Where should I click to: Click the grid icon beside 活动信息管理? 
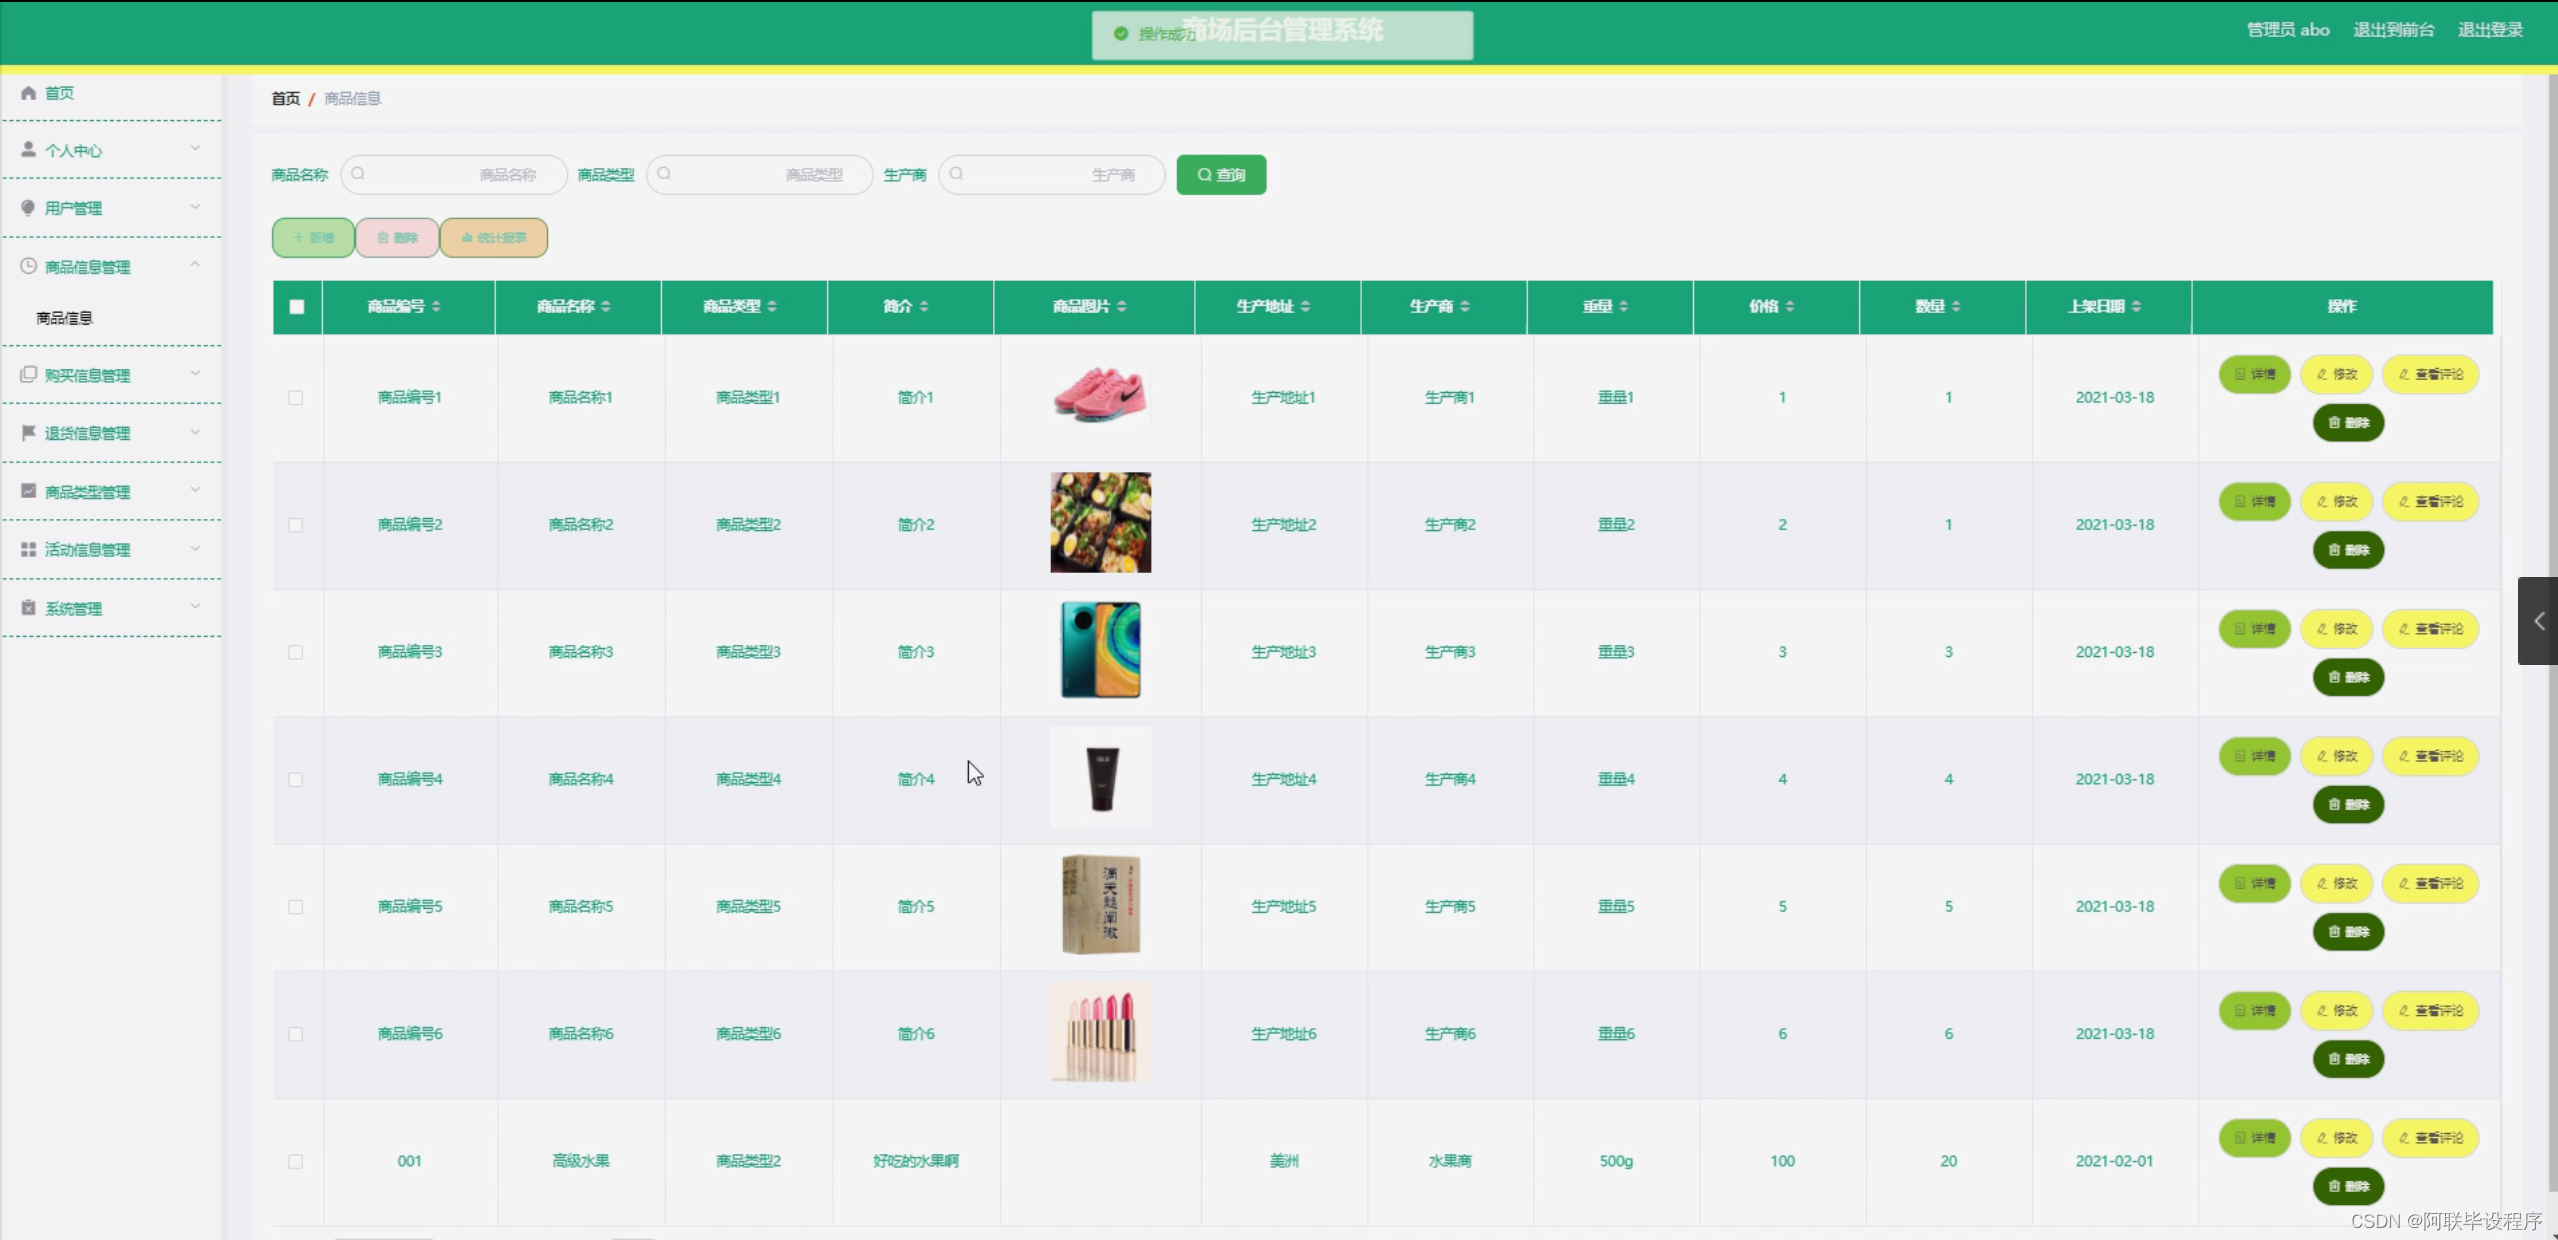click(x=28, y=549)
